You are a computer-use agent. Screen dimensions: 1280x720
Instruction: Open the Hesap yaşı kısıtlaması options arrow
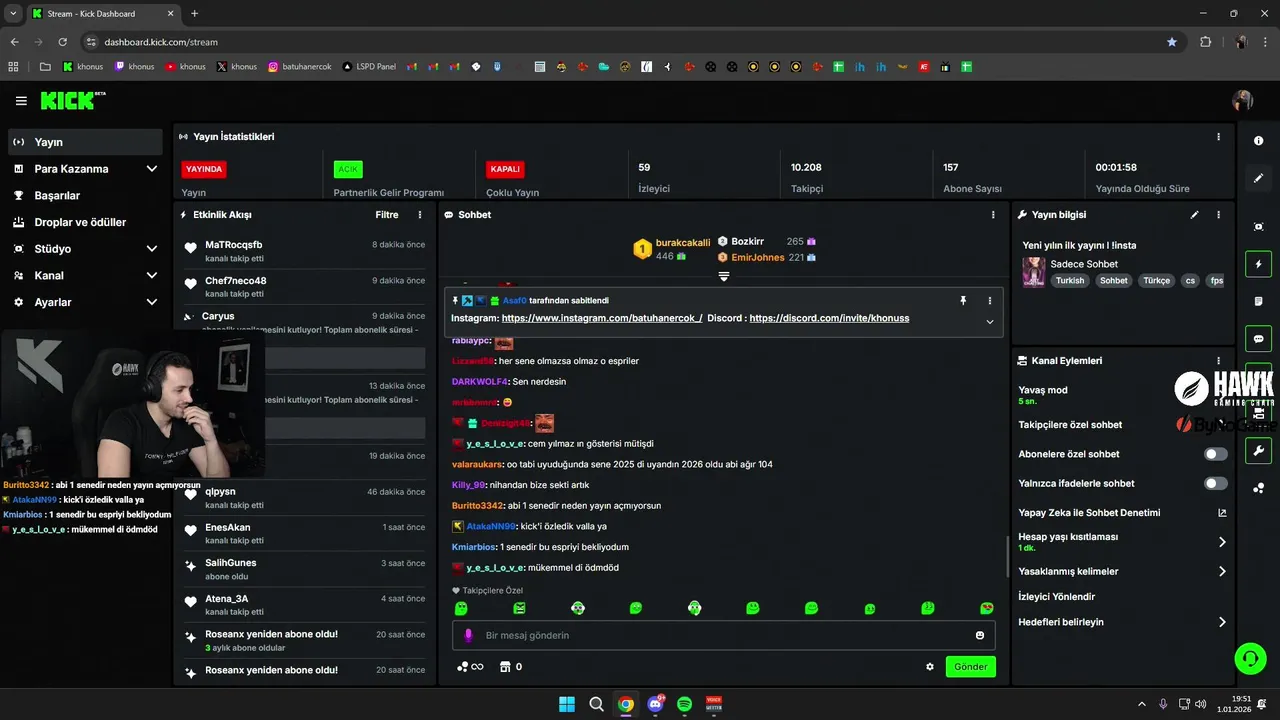coord(1222,542)
